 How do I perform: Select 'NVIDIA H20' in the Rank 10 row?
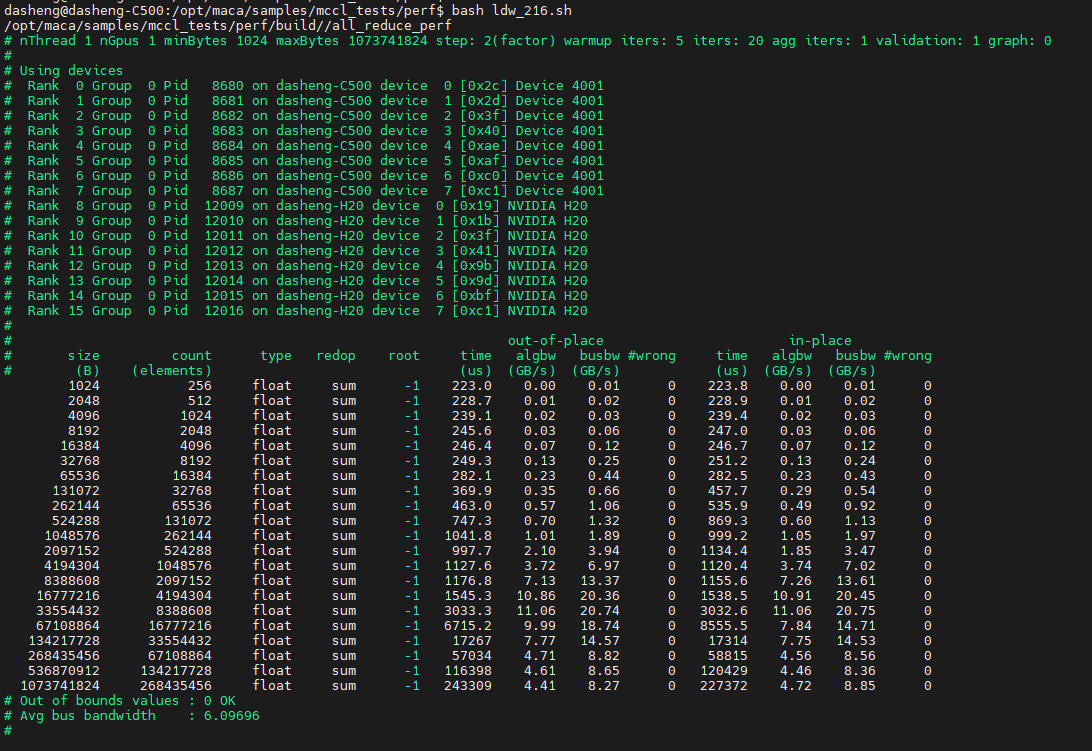click(547, 236)
